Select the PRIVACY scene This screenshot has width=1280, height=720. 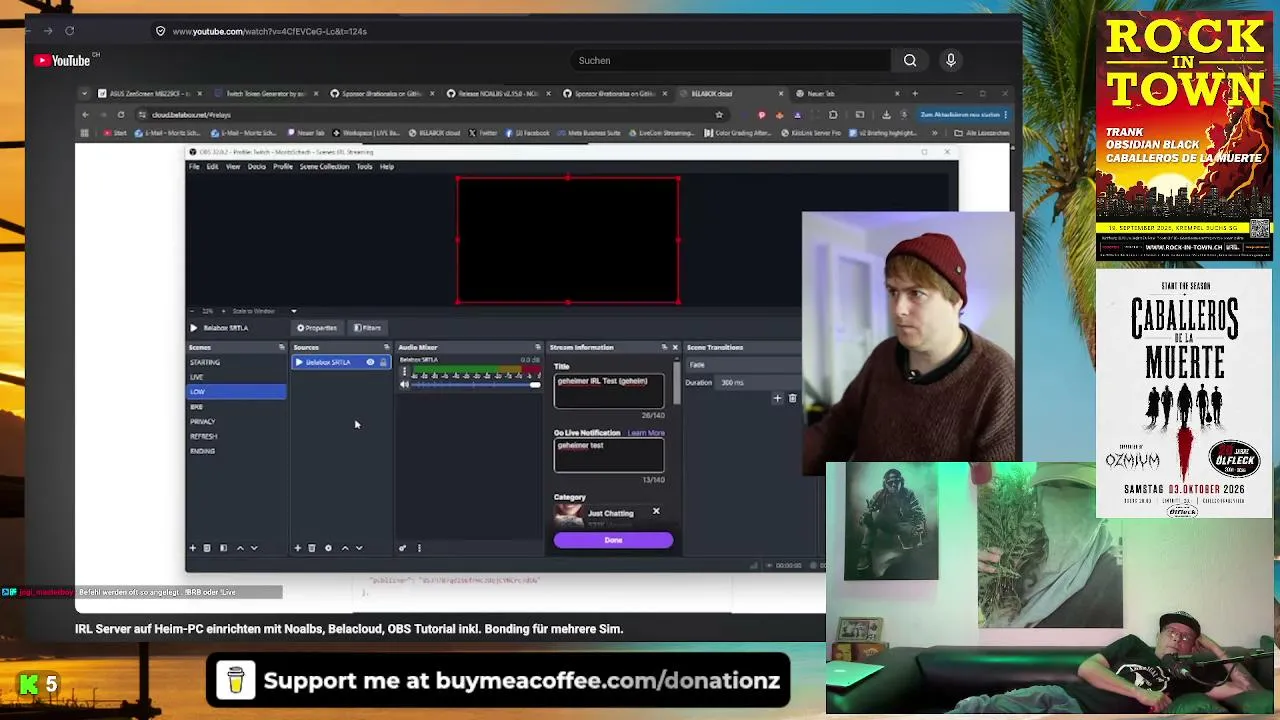237,421
